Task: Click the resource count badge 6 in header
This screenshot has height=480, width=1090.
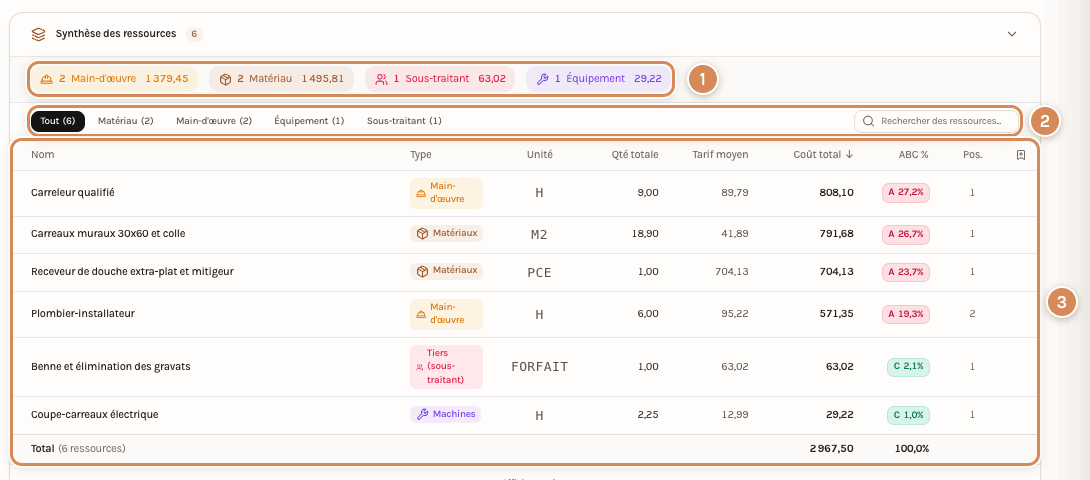Action: coord(194,34)
